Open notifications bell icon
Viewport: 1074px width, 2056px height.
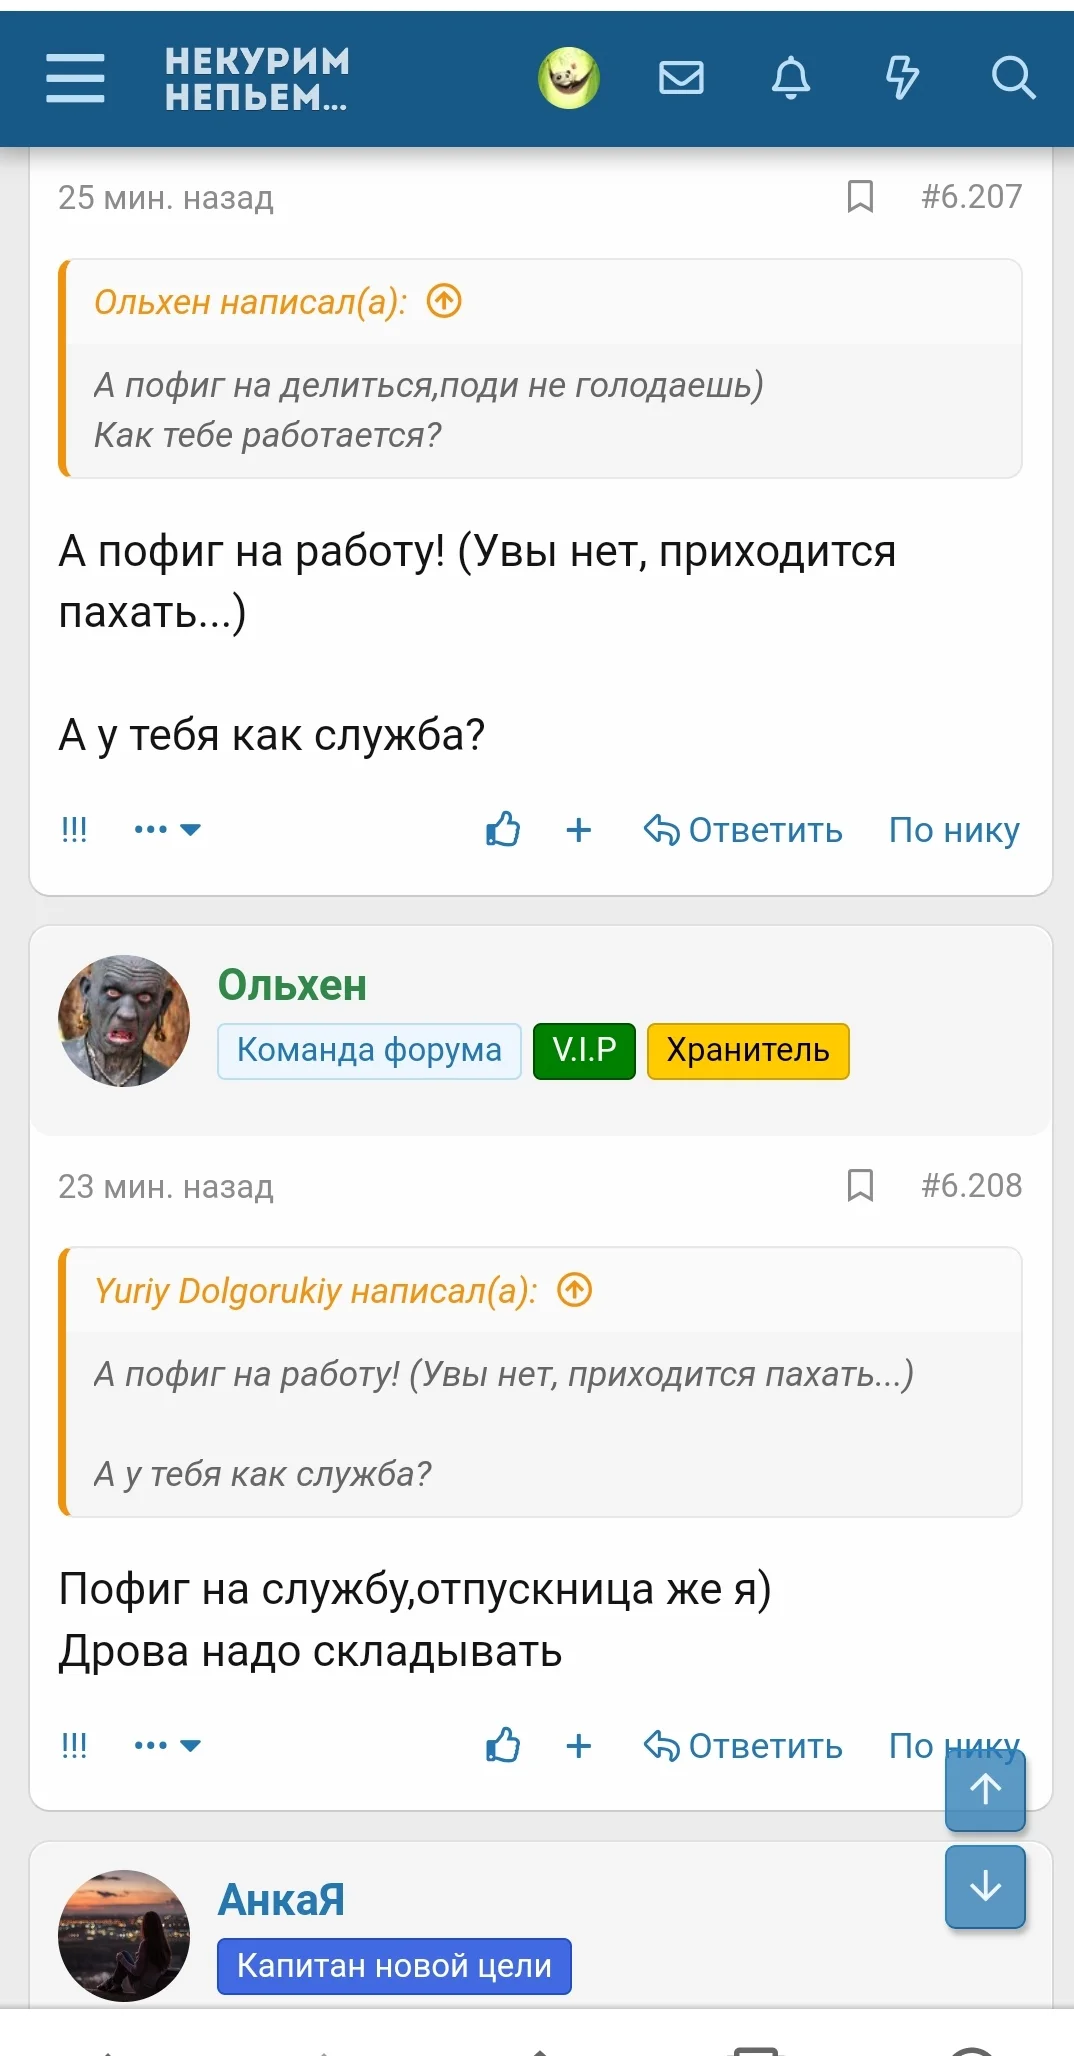[x=791, y=78]
